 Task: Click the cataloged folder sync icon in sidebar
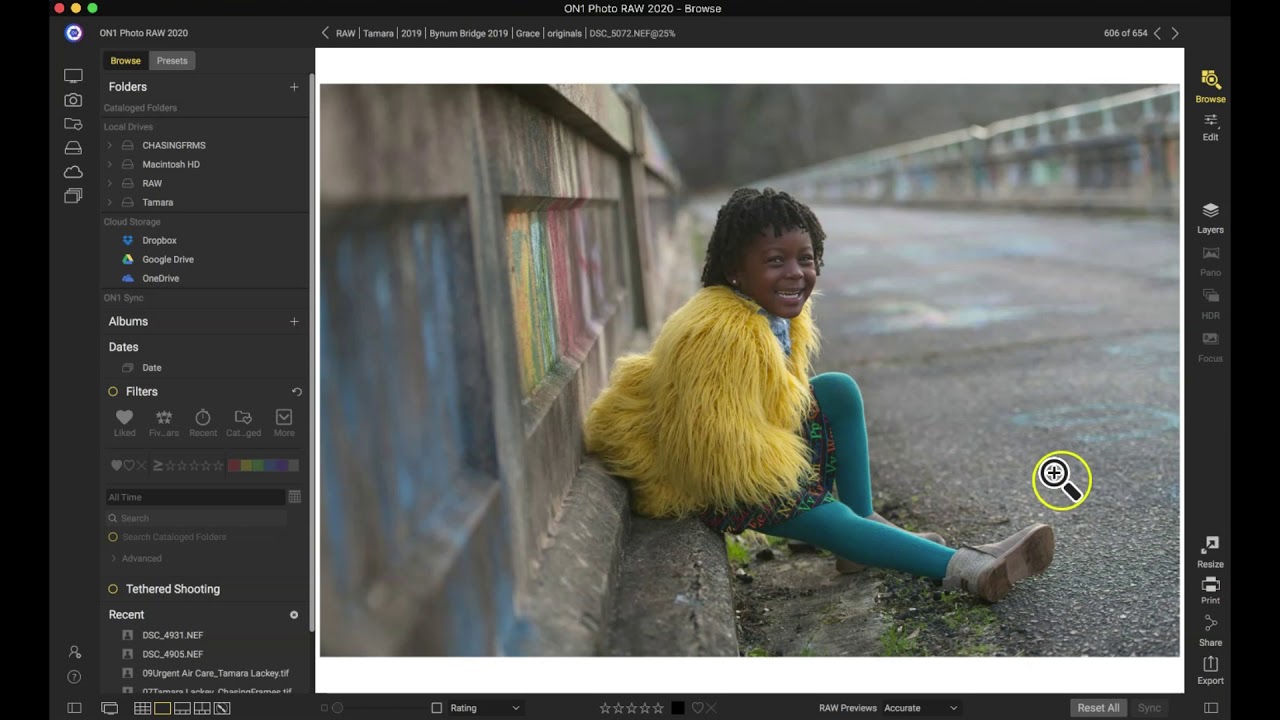coord(73,124)
